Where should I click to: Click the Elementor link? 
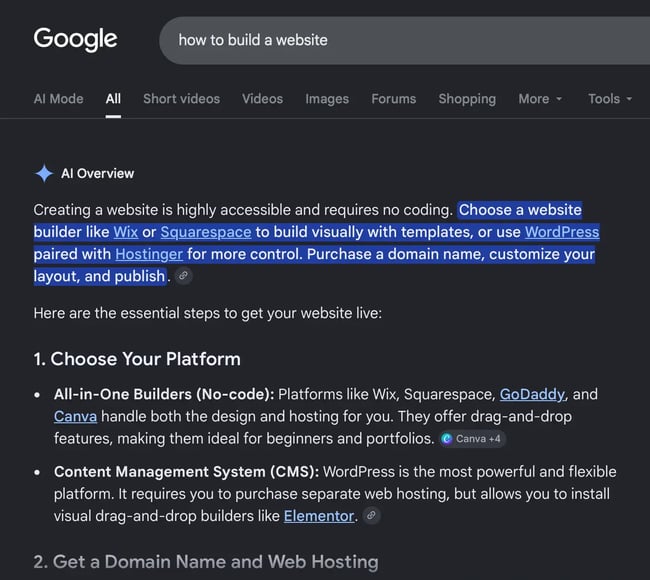[x=319, y=516]
